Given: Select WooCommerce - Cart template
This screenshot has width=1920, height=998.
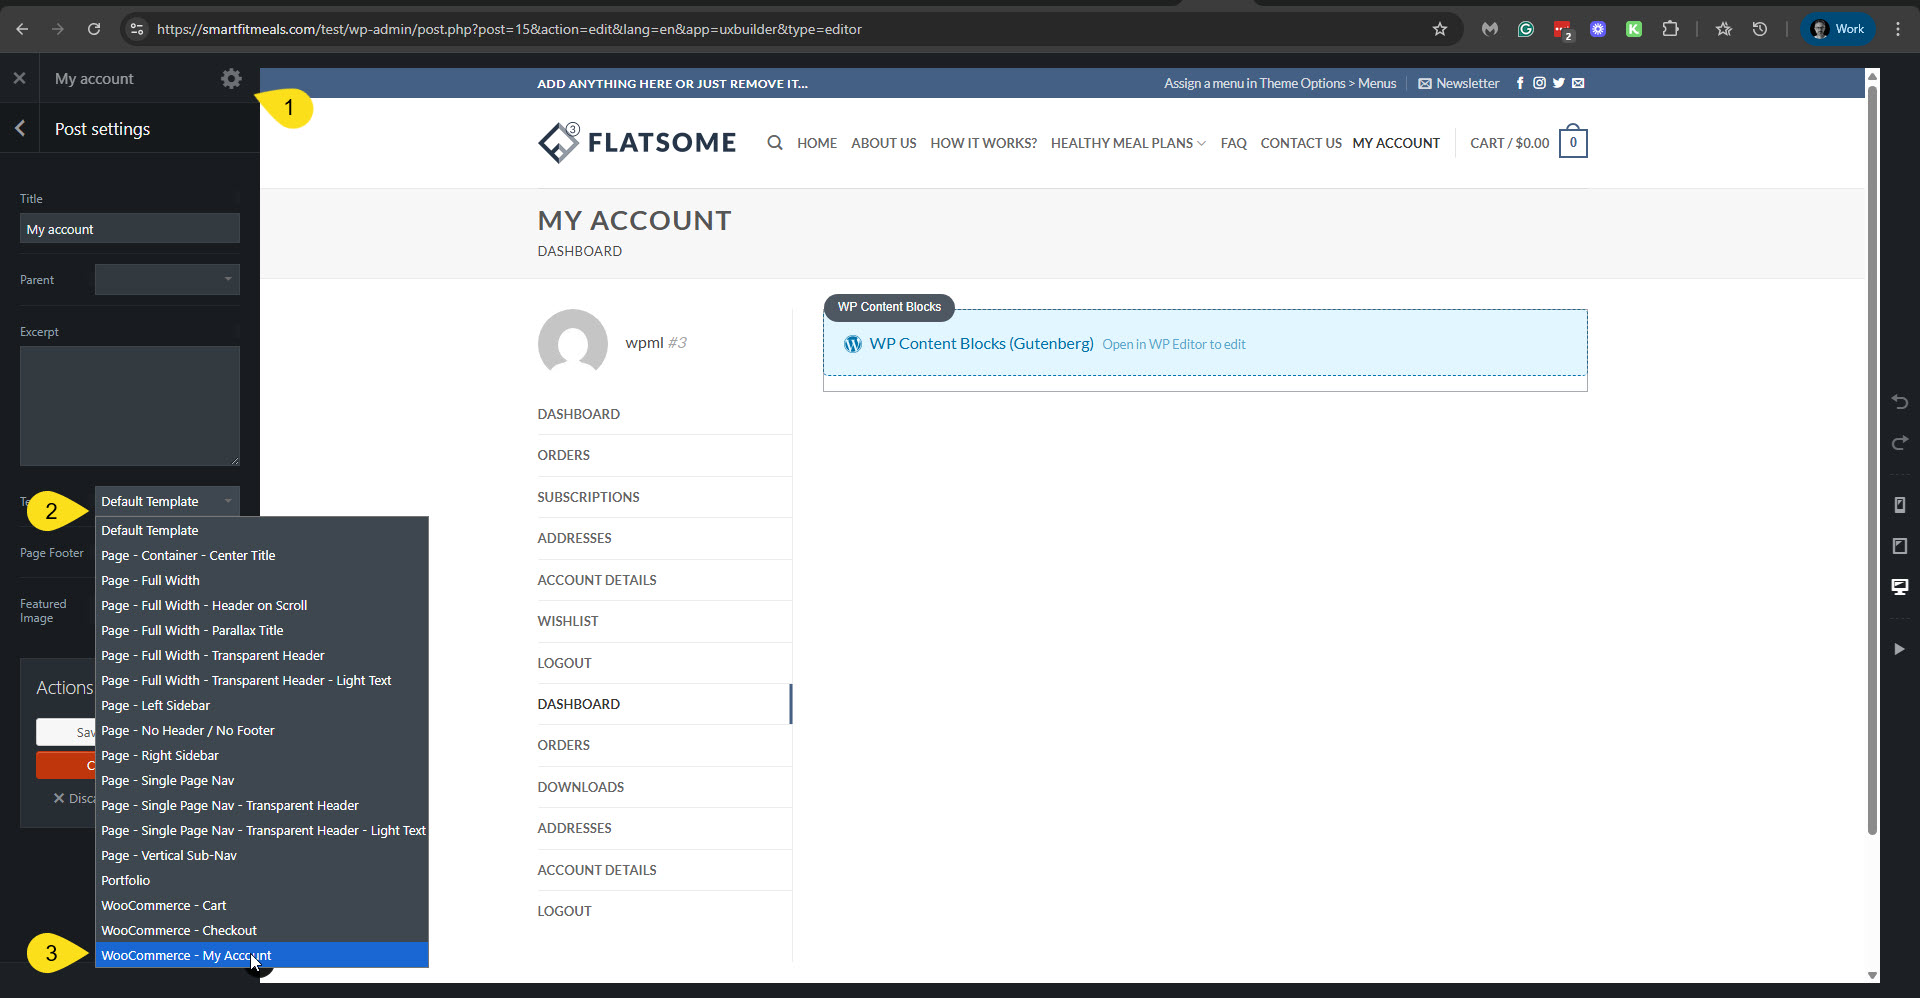Looking at the screenshot, I should 262,905.
